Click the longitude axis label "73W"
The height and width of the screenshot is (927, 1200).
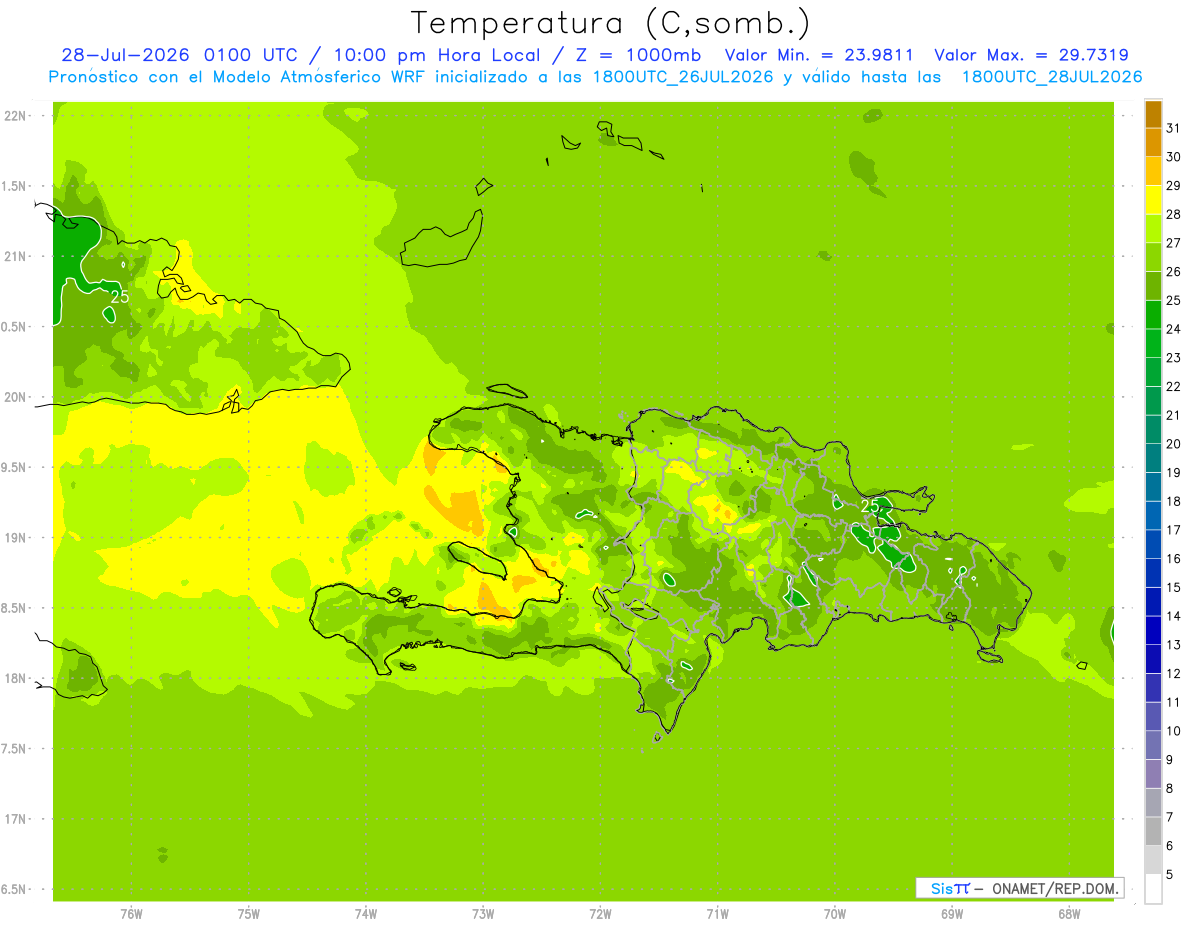tap(483, 914)
